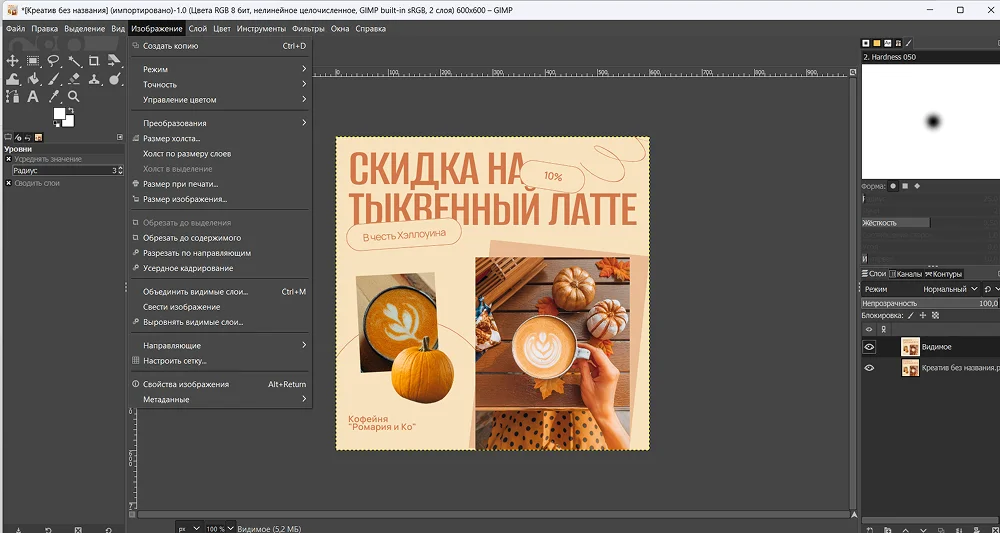Click the foreground color swatch

tap(59, 113)
